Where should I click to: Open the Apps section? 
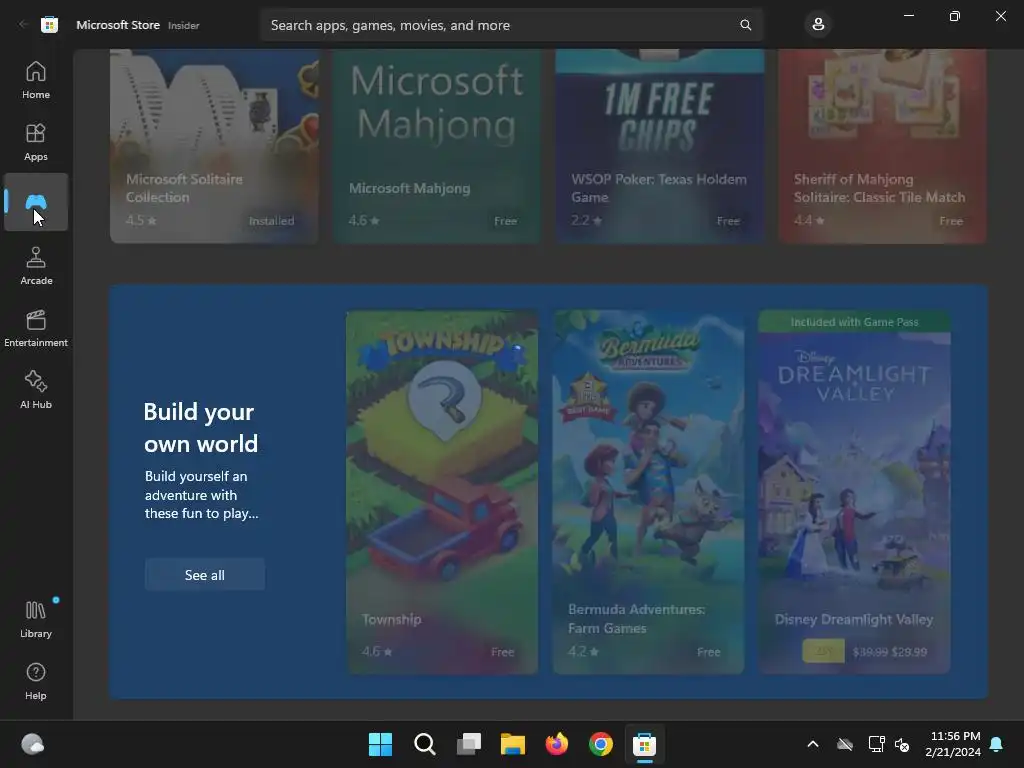(x=36, y=142)
